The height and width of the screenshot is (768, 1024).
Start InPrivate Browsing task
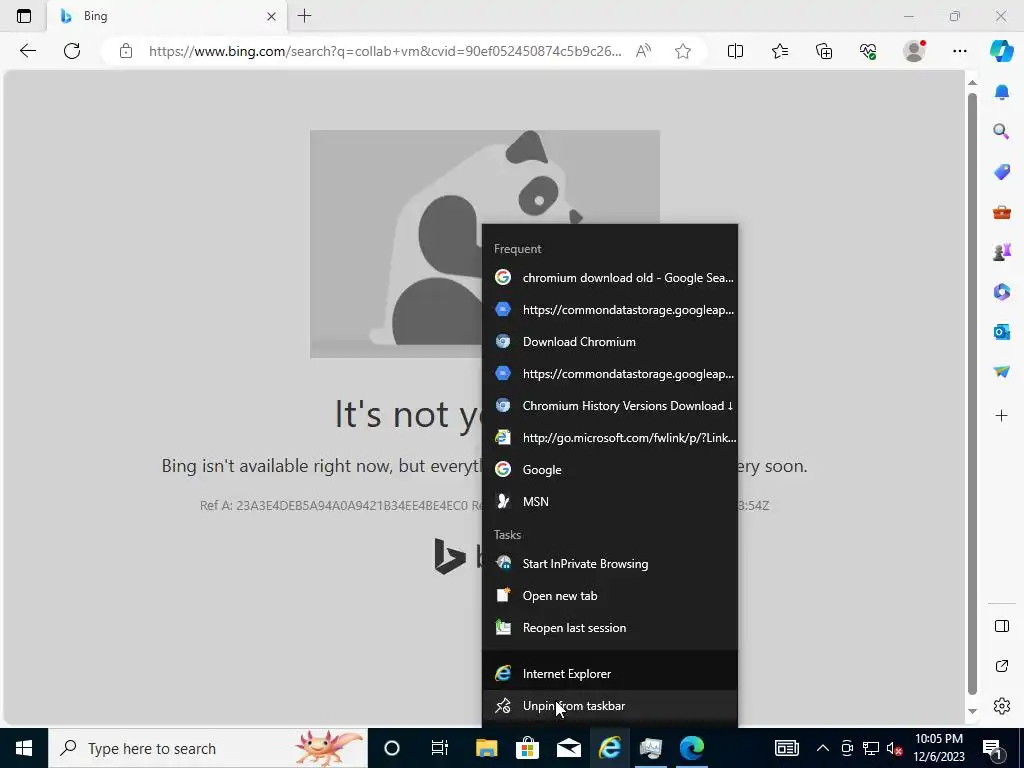(x=610, y=564)
